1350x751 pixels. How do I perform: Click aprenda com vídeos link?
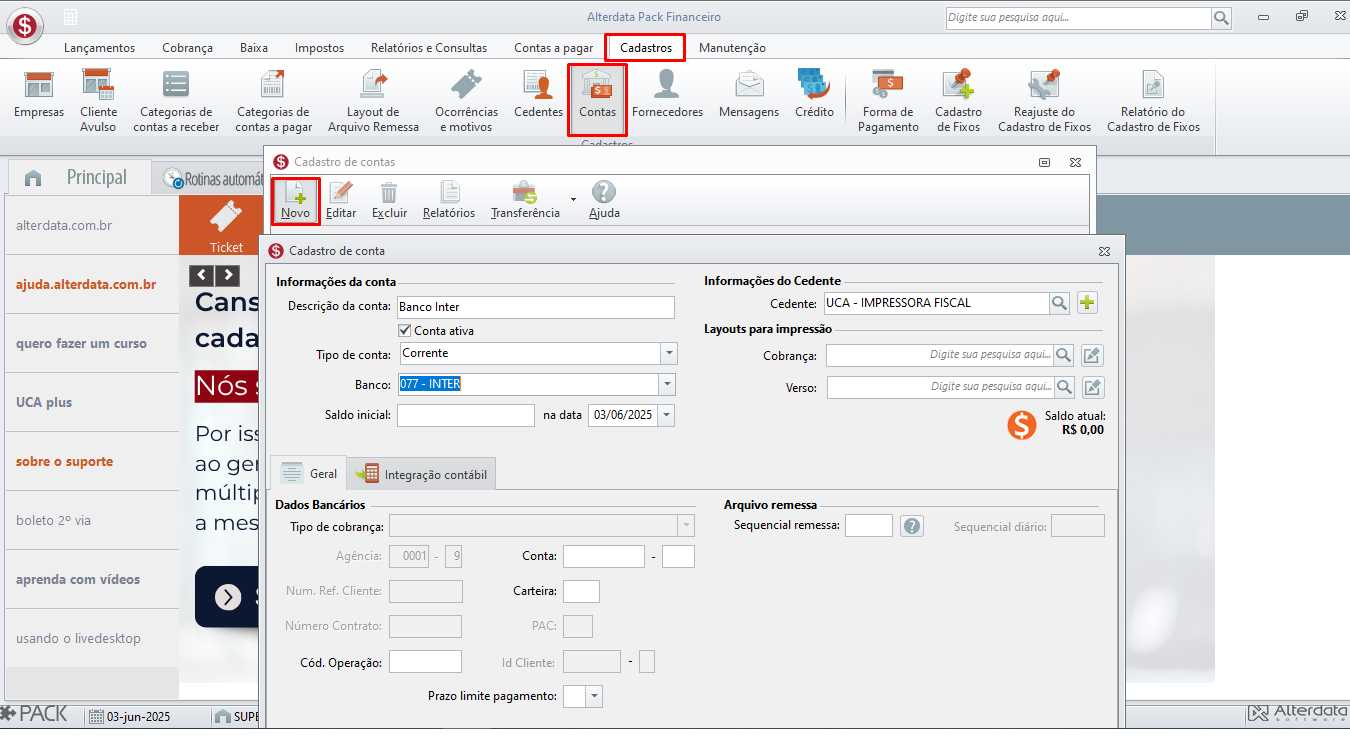pos(78,579)
